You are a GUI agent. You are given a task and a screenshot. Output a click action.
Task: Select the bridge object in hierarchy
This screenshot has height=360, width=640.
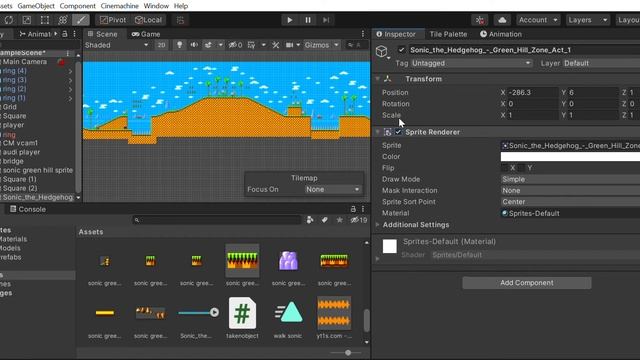13,161
